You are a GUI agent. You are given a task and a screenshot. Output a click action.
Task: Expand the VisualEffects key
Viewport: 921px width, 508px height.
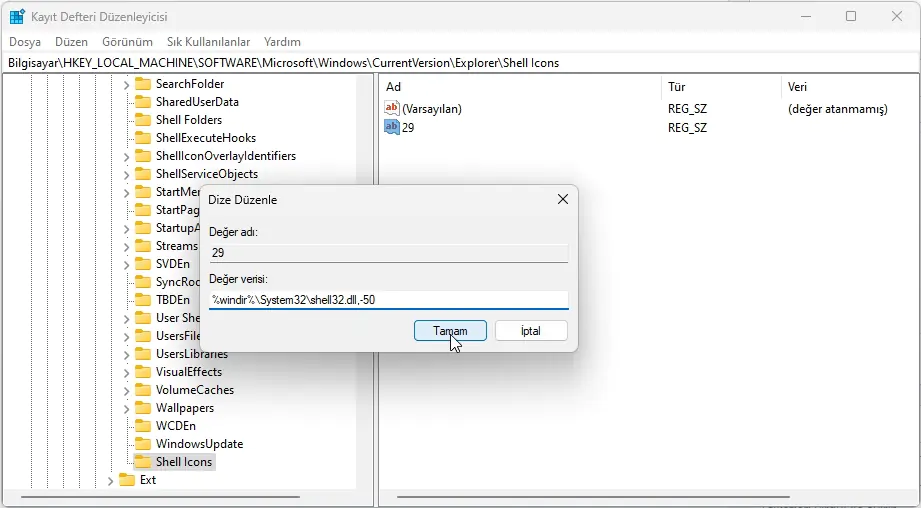[126, 372]
